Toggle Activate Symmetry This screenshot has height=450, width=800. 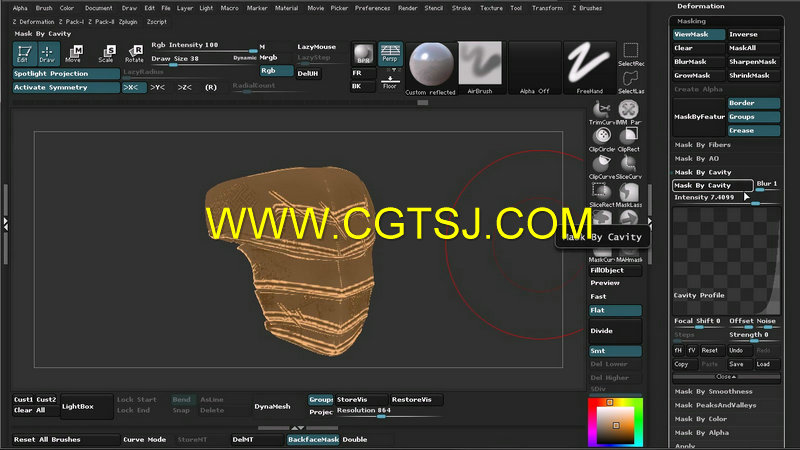coord(66,87)
